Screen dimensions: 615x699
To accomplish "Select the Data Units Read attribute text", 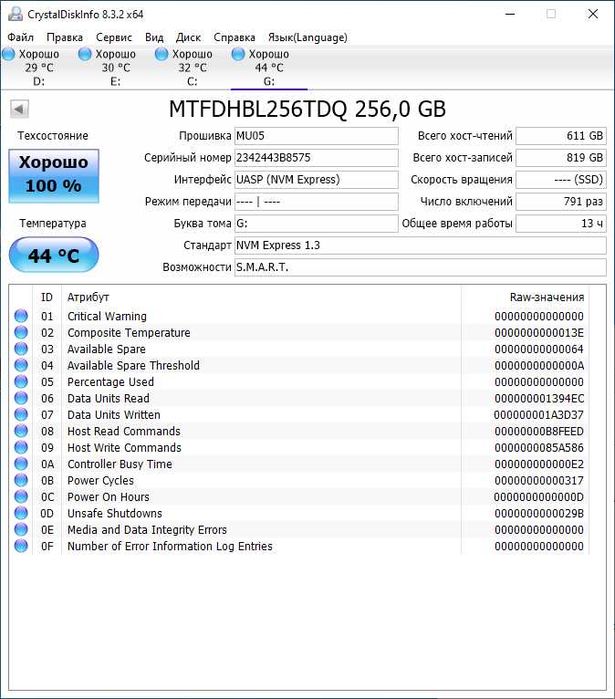I will (108, 398).
